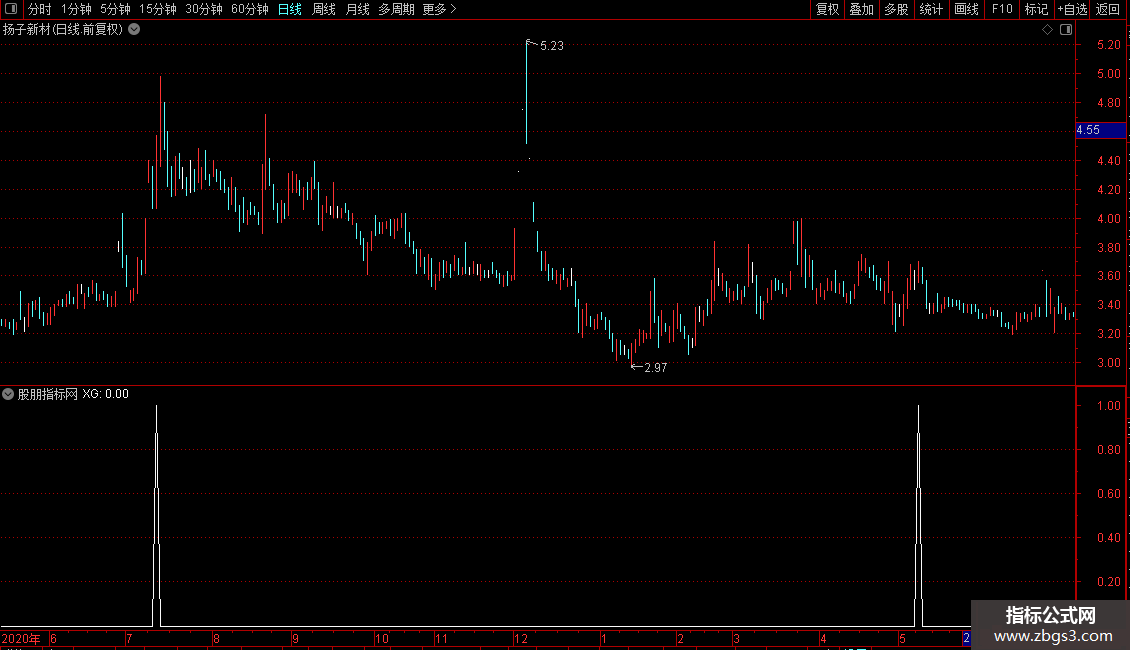Open the 多股 multi-stock view

click(x=896, y=9)
